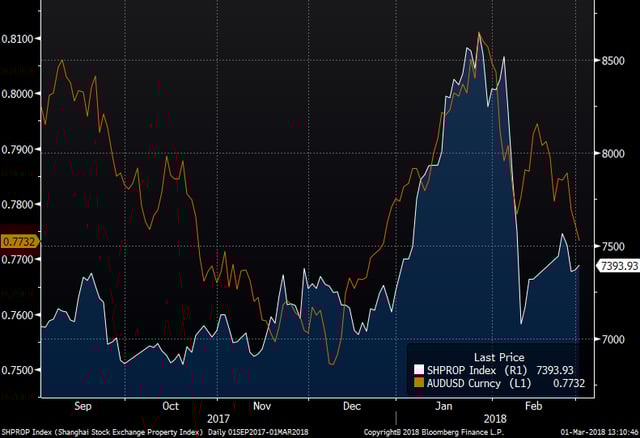The height and width of the screenshot is (438, 640).
Task: Click the 7393.93 price tag on right axis
Action: click(x=617, y=265)
